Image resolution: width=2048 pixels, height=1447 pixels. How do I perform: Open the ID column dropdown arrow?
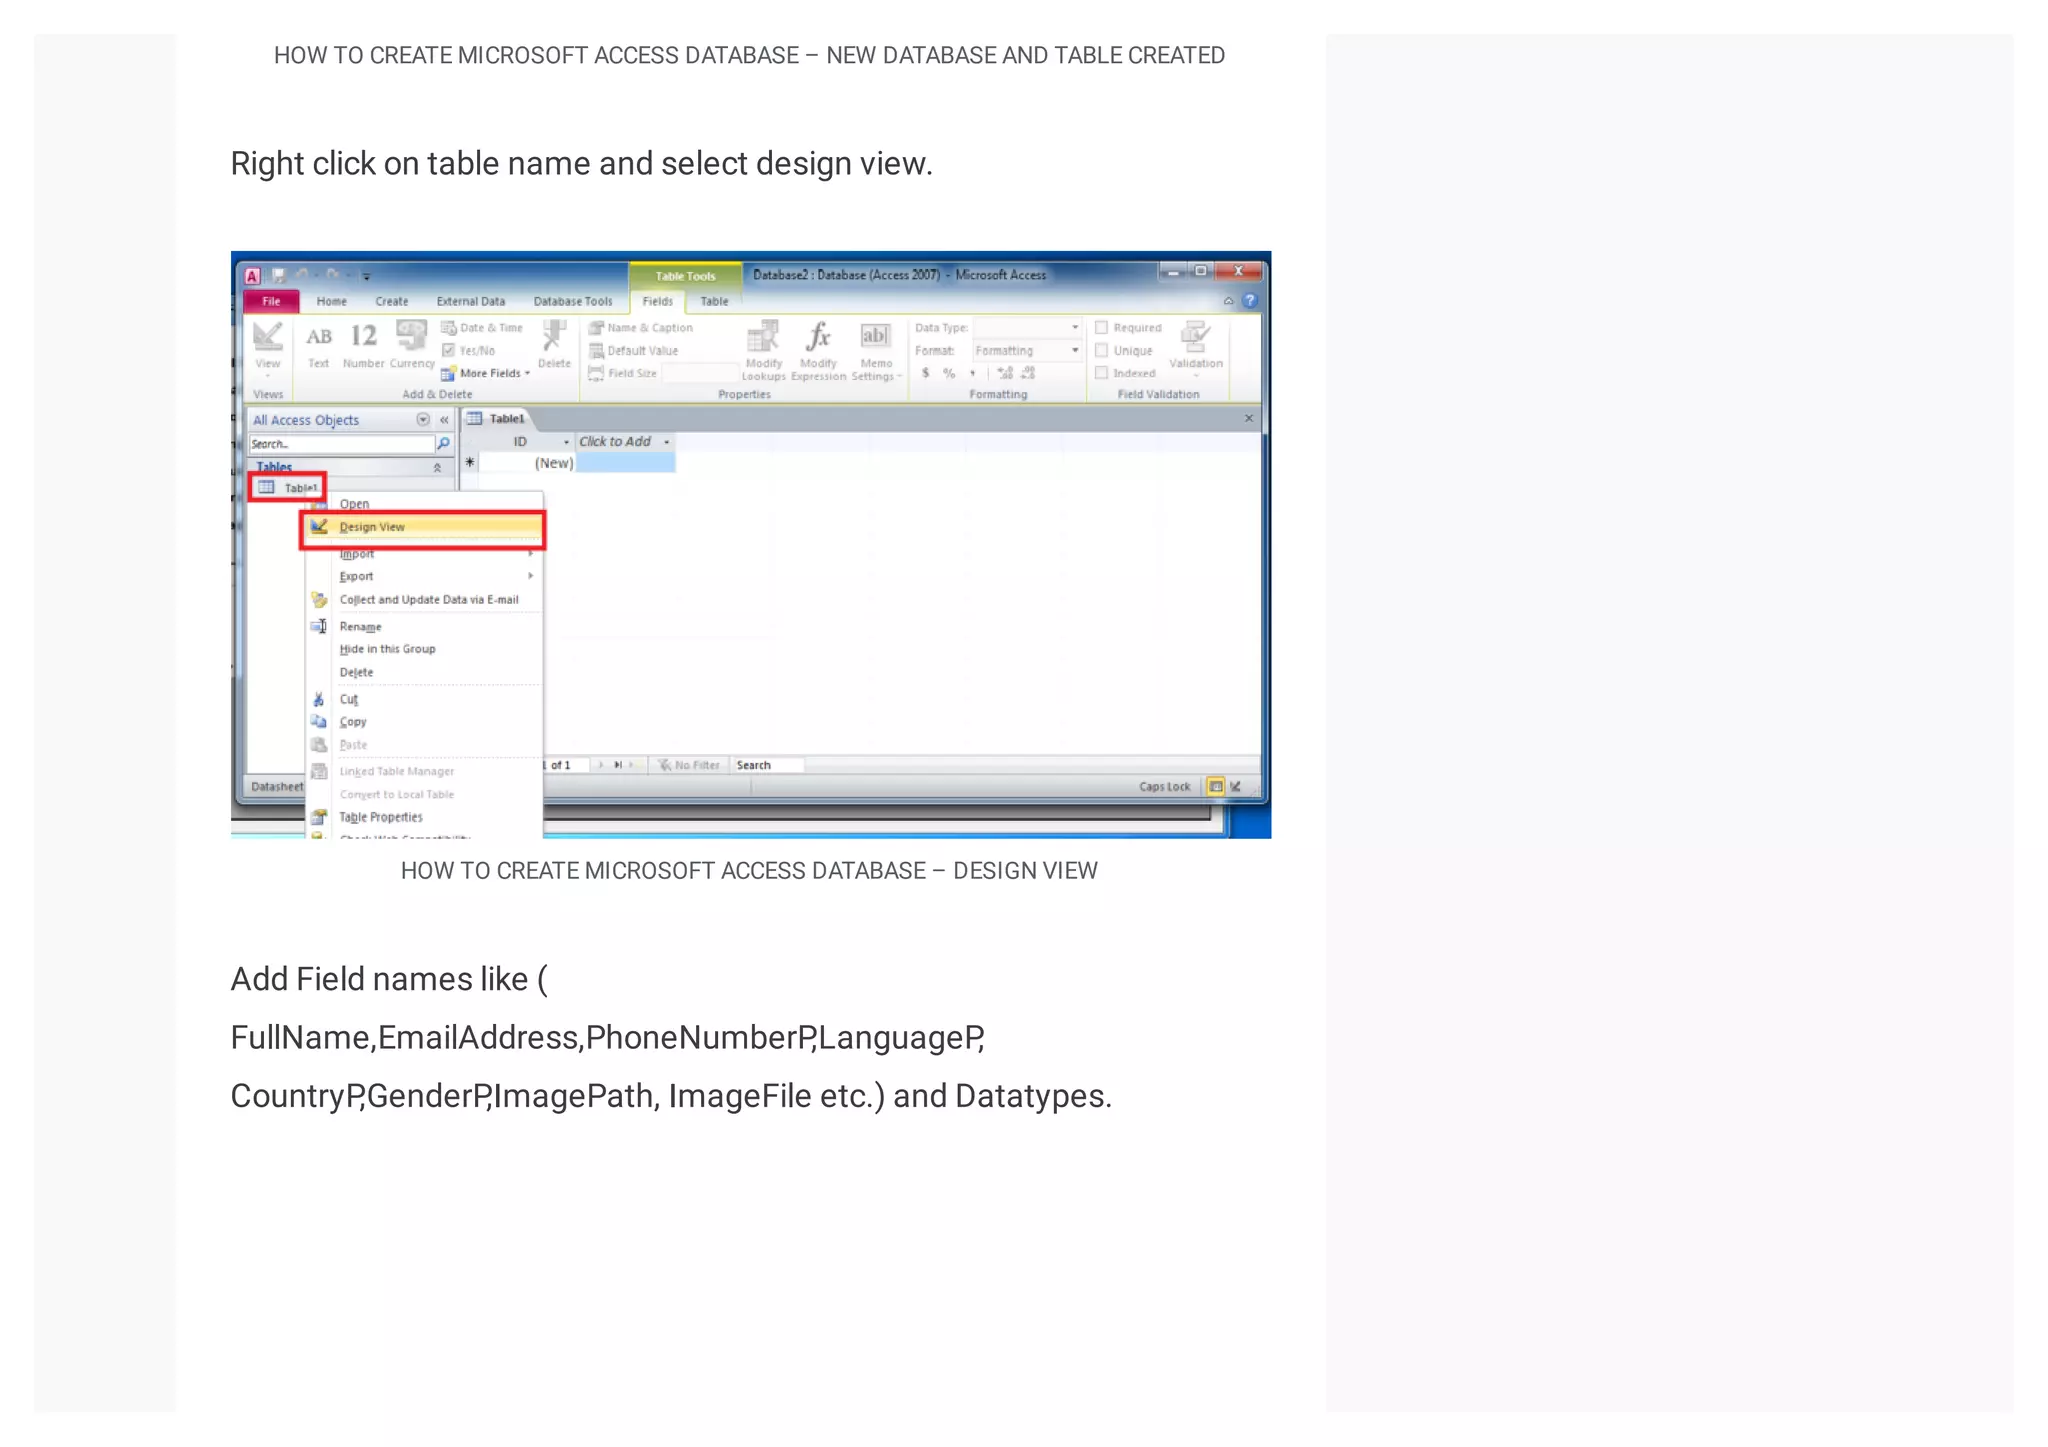(566, 442)
